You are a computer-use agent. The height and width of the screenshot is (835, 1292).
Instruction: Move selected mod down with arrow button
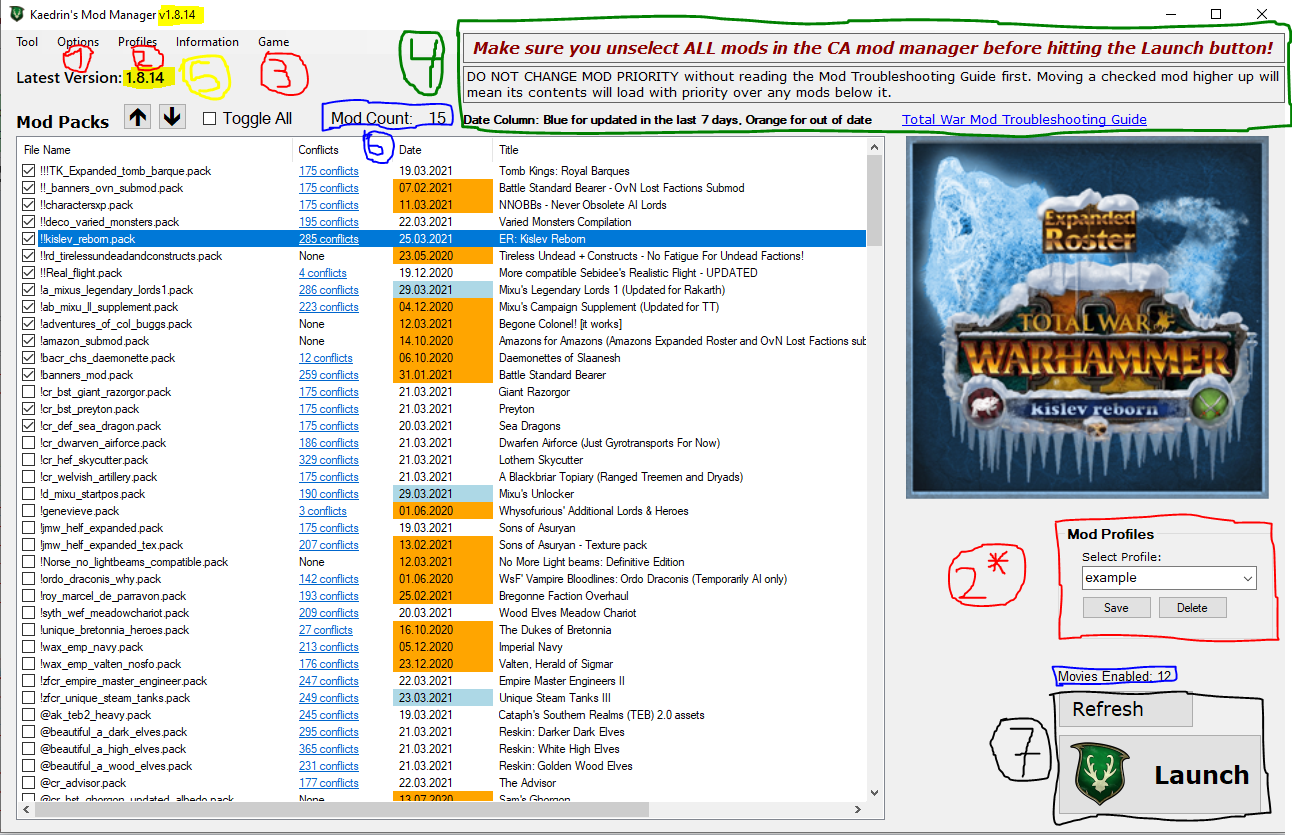[x=172, y=117]
